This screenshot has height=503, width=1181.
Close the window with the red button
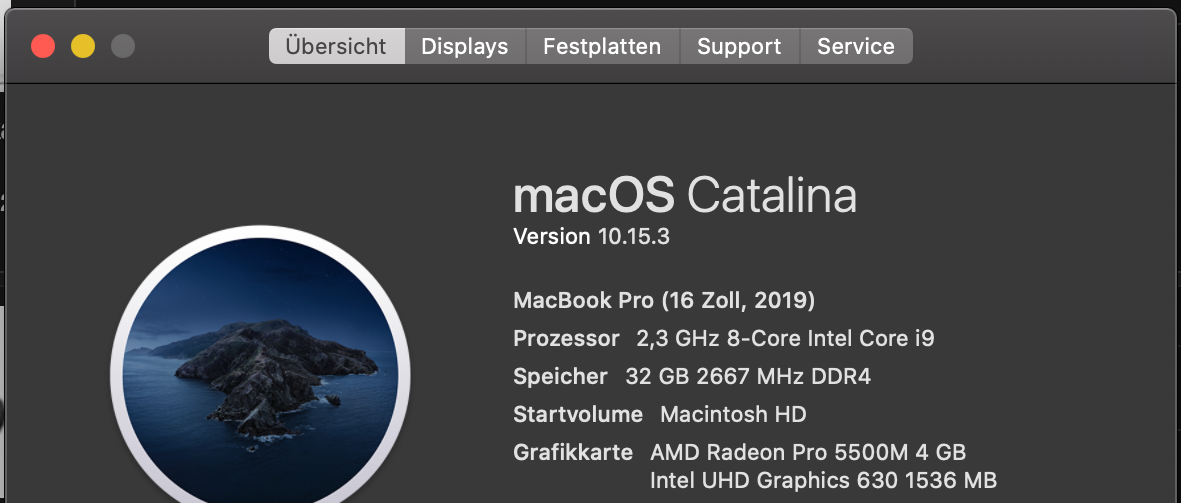pos(43,46)
